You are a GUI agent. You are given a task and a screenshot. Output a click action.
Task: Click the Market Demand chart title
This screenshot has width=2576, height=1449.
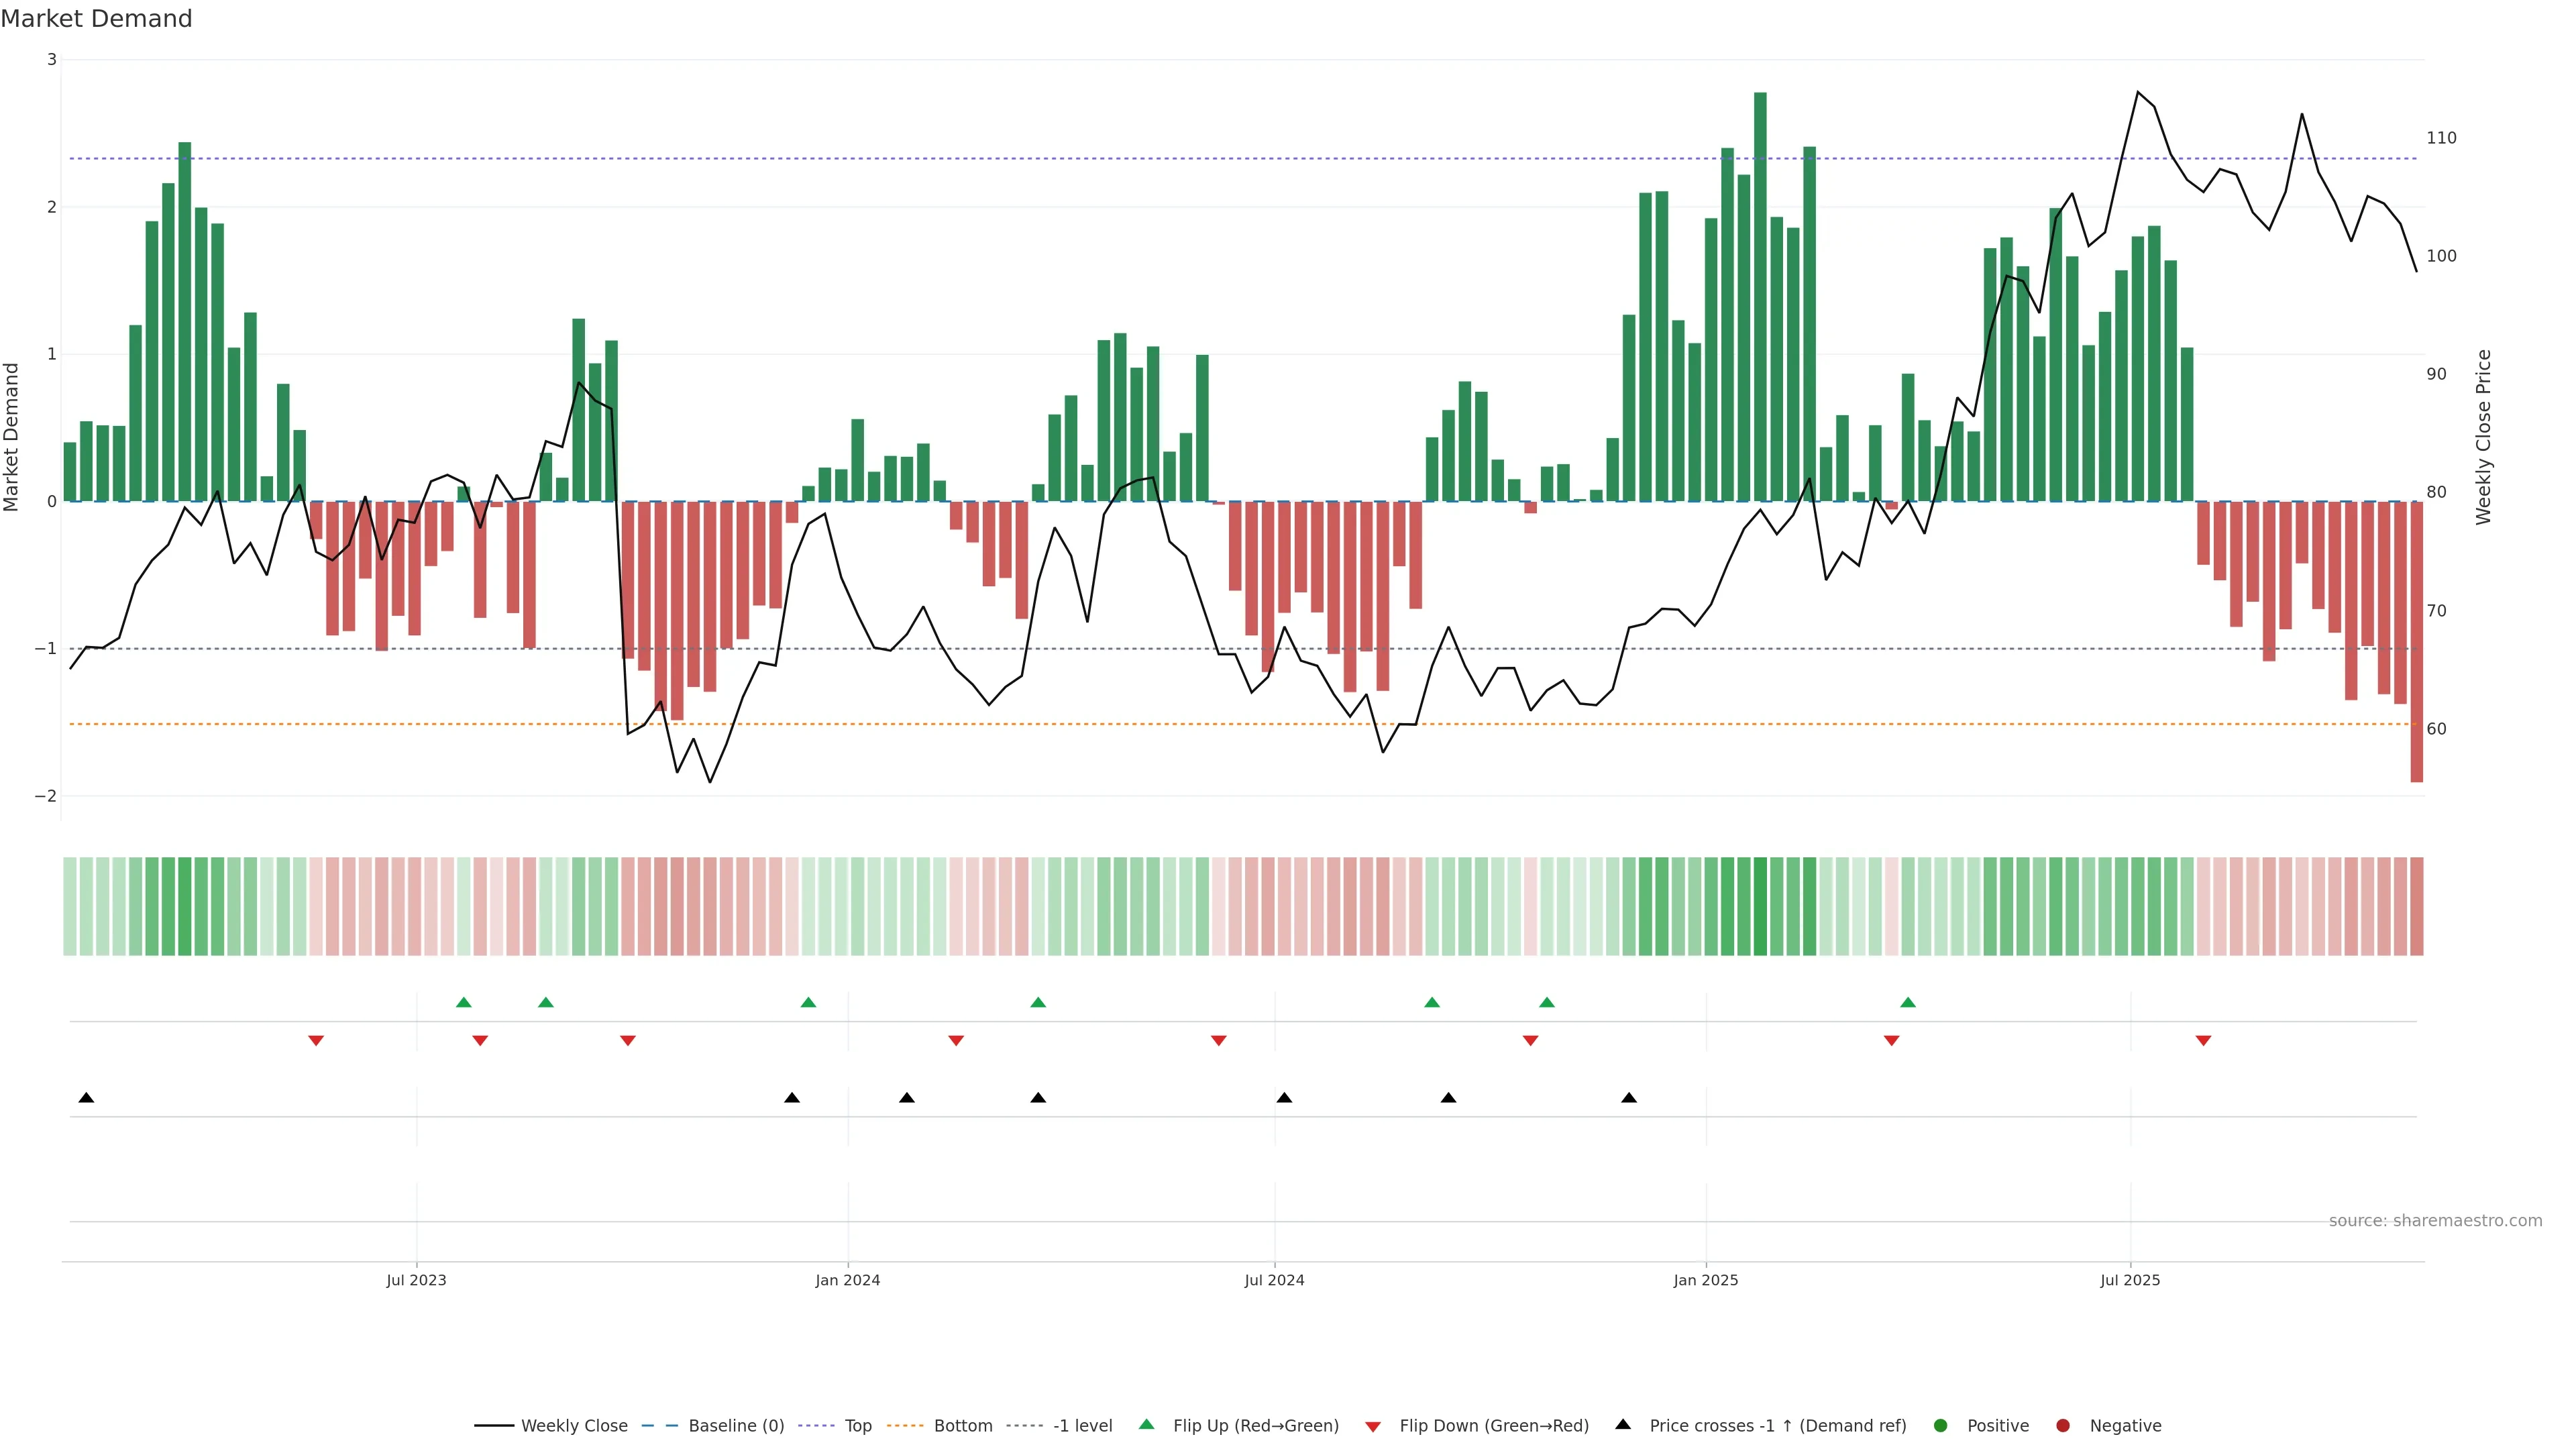(x=96, y=19)
